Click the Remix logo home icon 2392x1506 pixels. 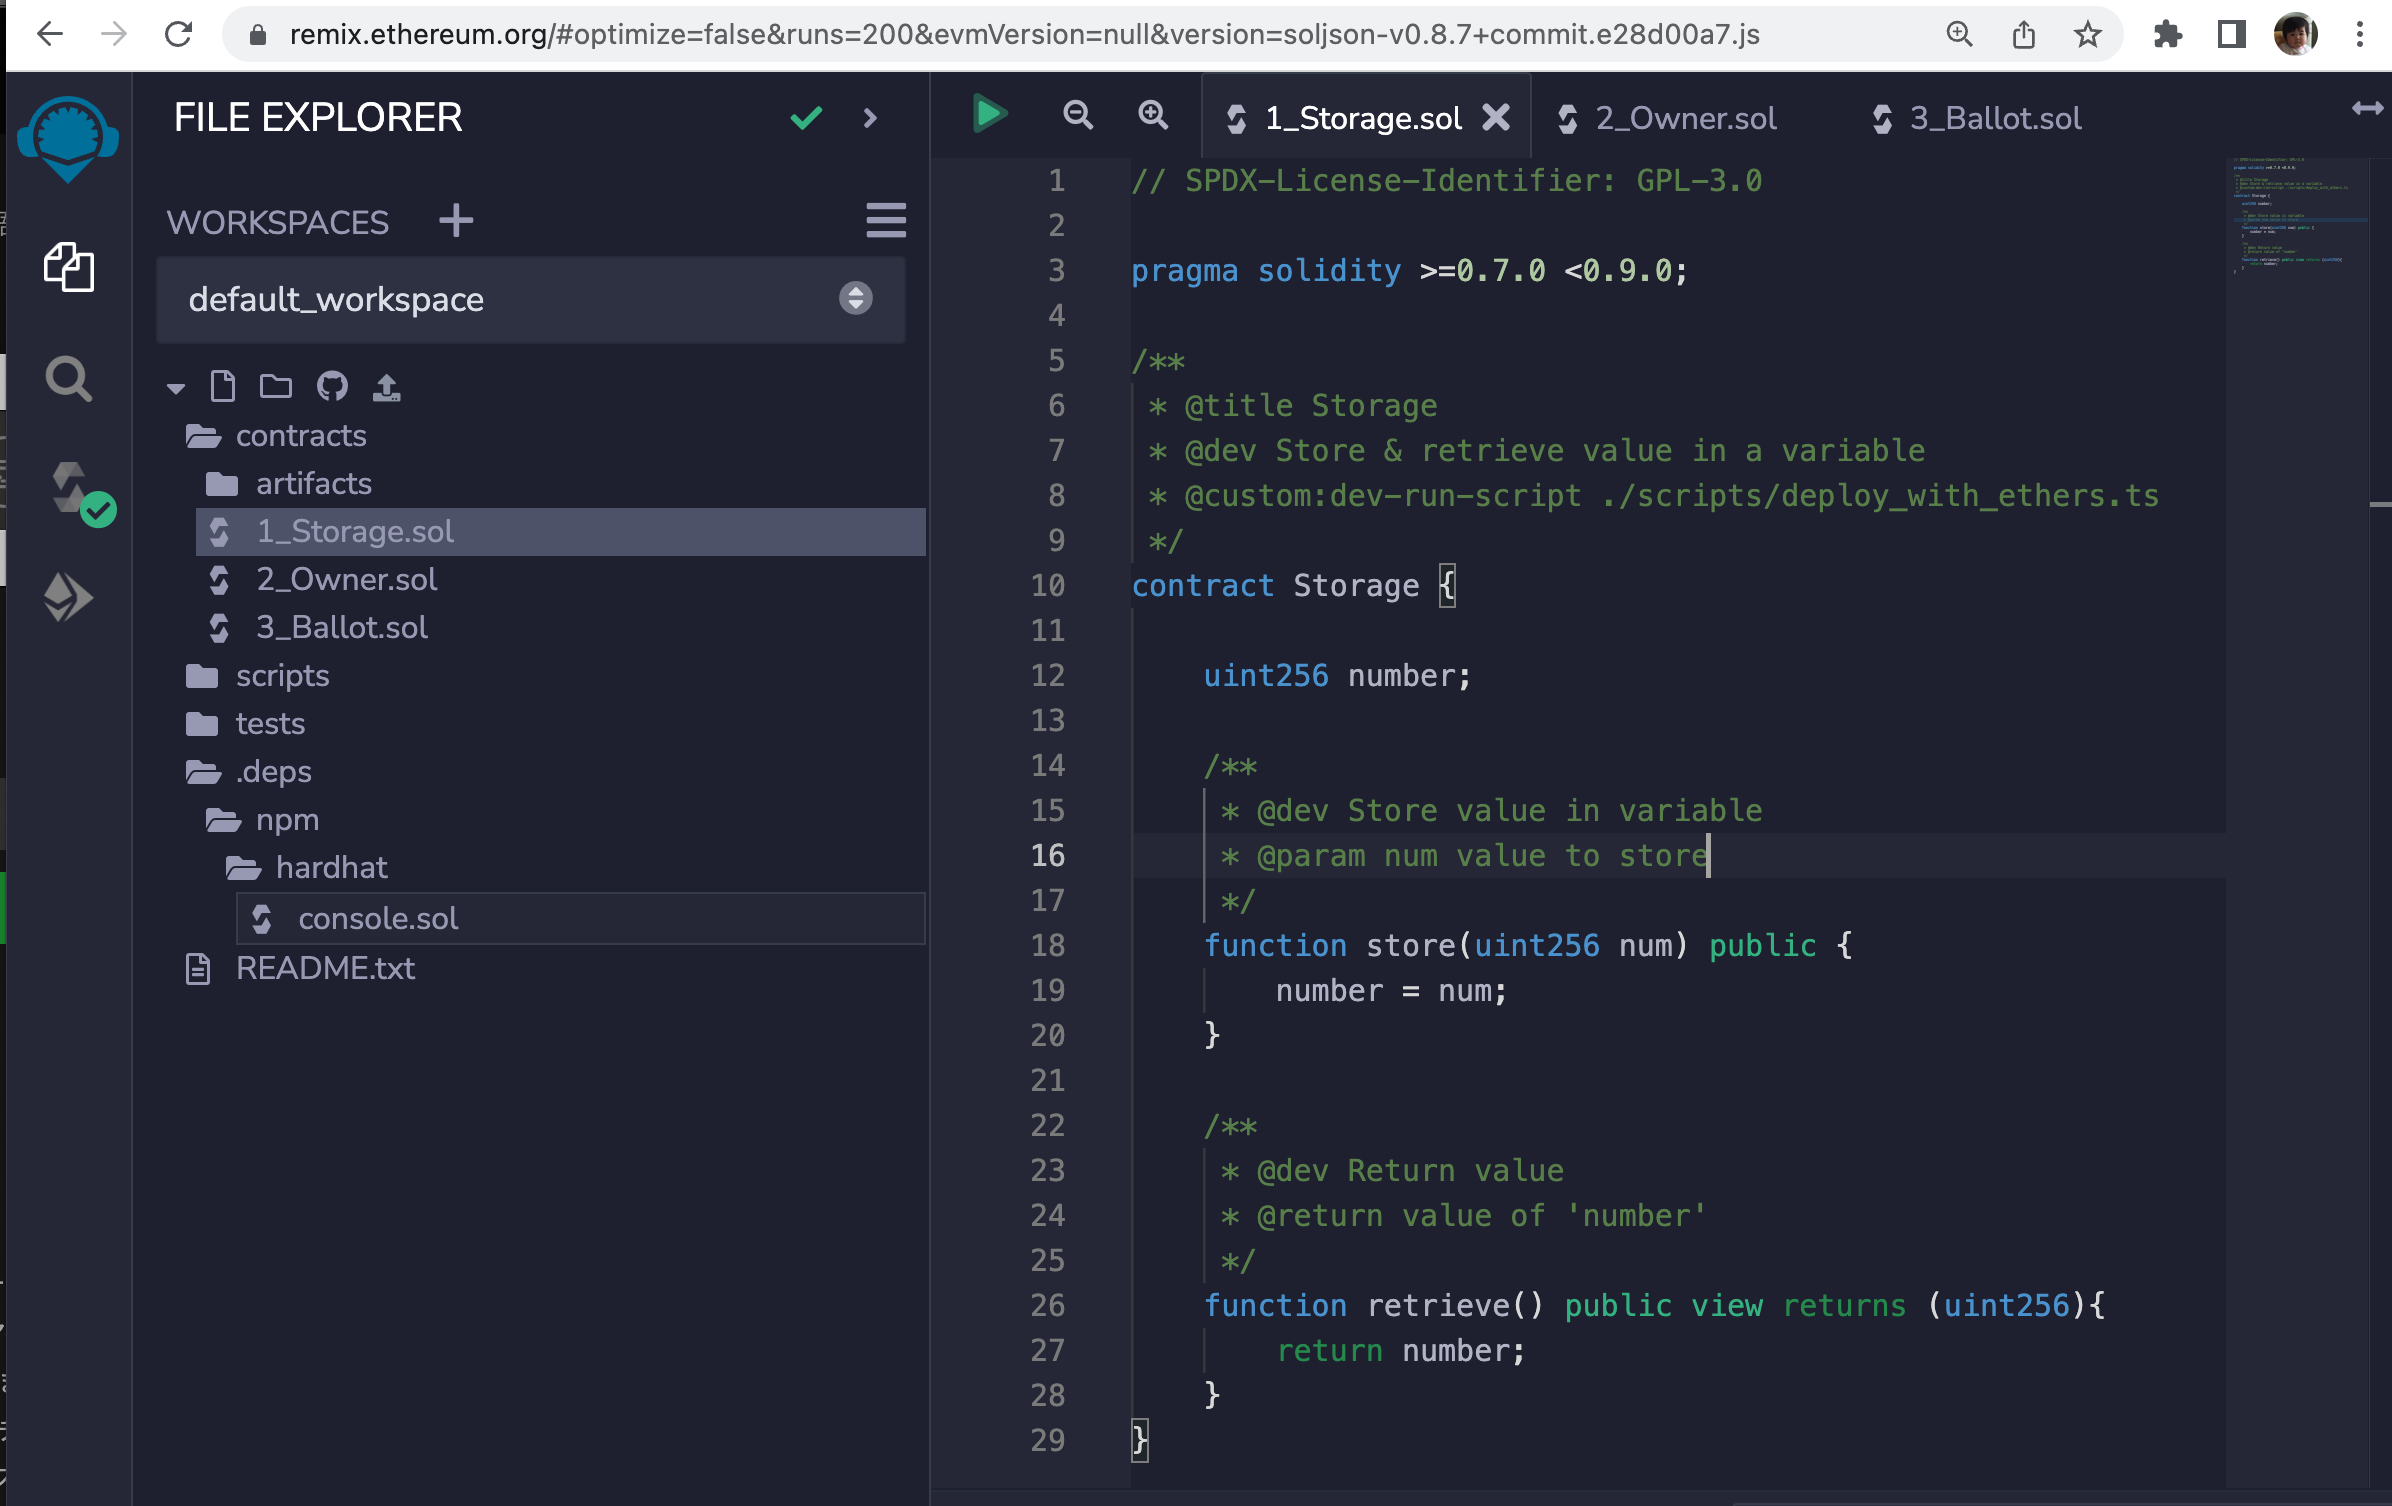coord(68,139)
